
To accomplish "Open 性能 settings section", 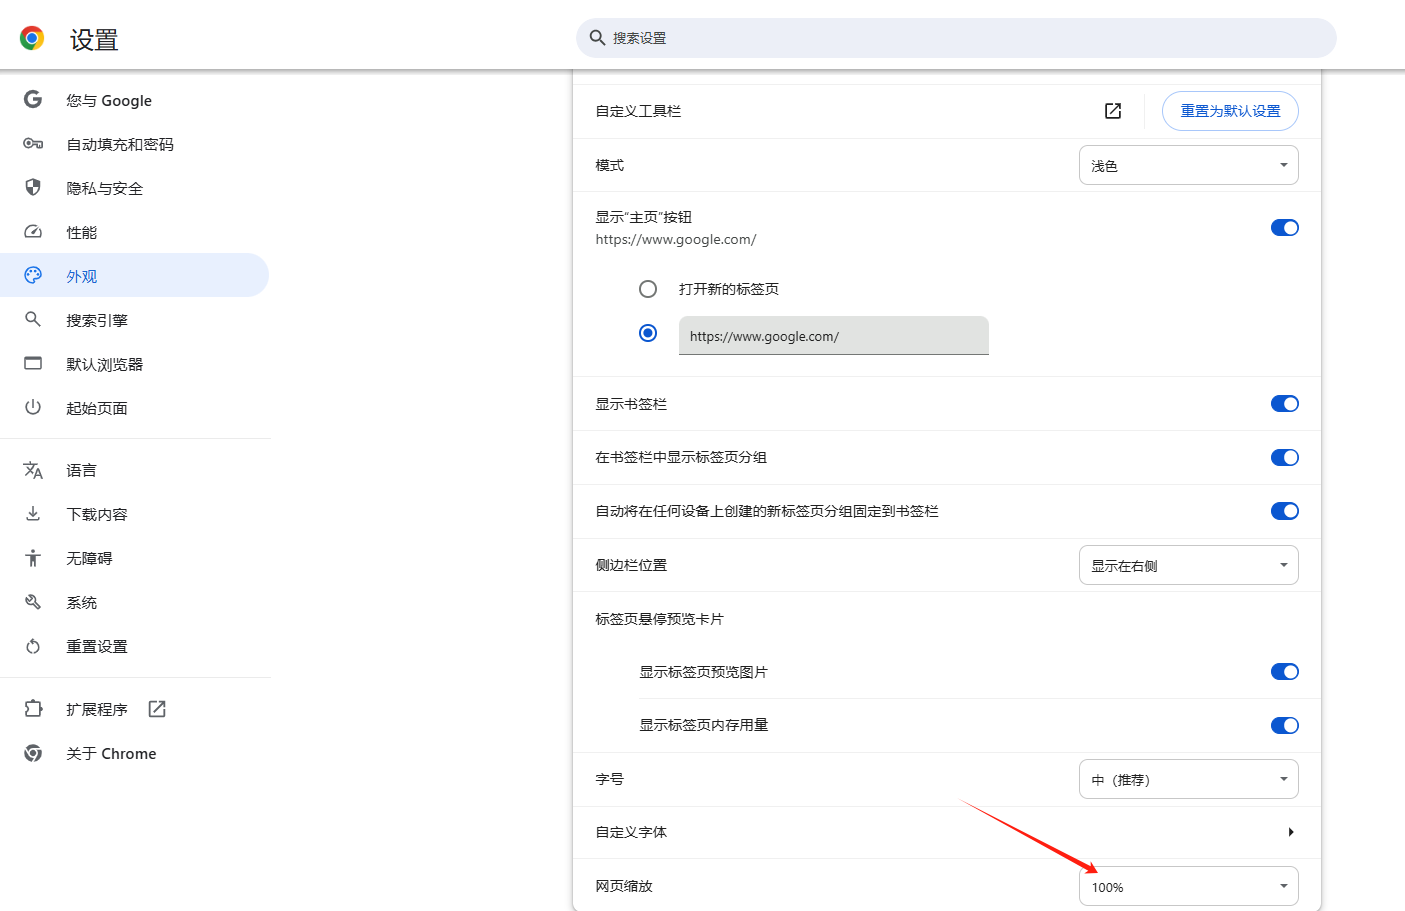I will (134, 232).
